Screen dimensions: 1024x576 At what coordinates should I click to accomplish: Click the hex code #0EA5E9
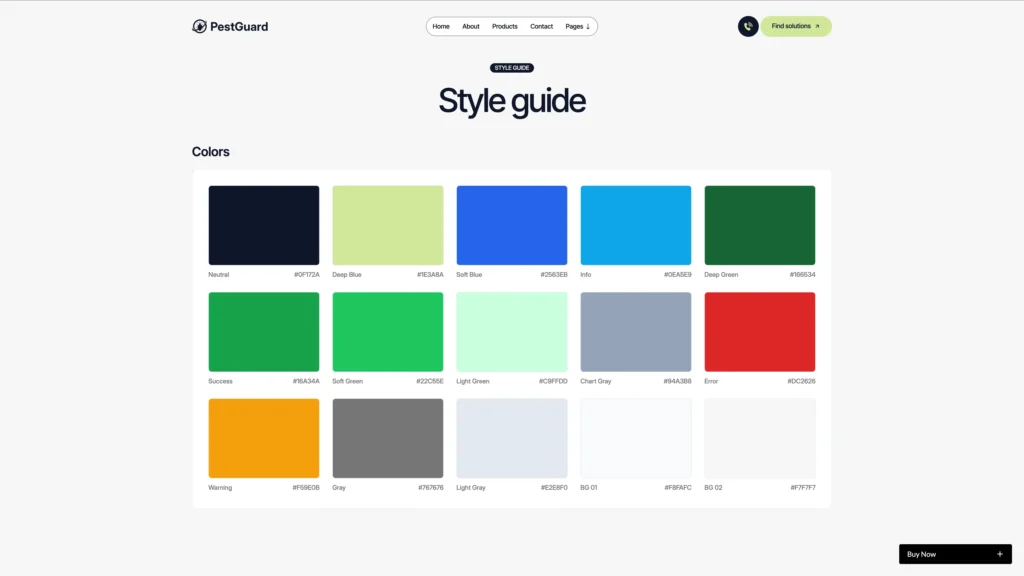coord(677,275)
